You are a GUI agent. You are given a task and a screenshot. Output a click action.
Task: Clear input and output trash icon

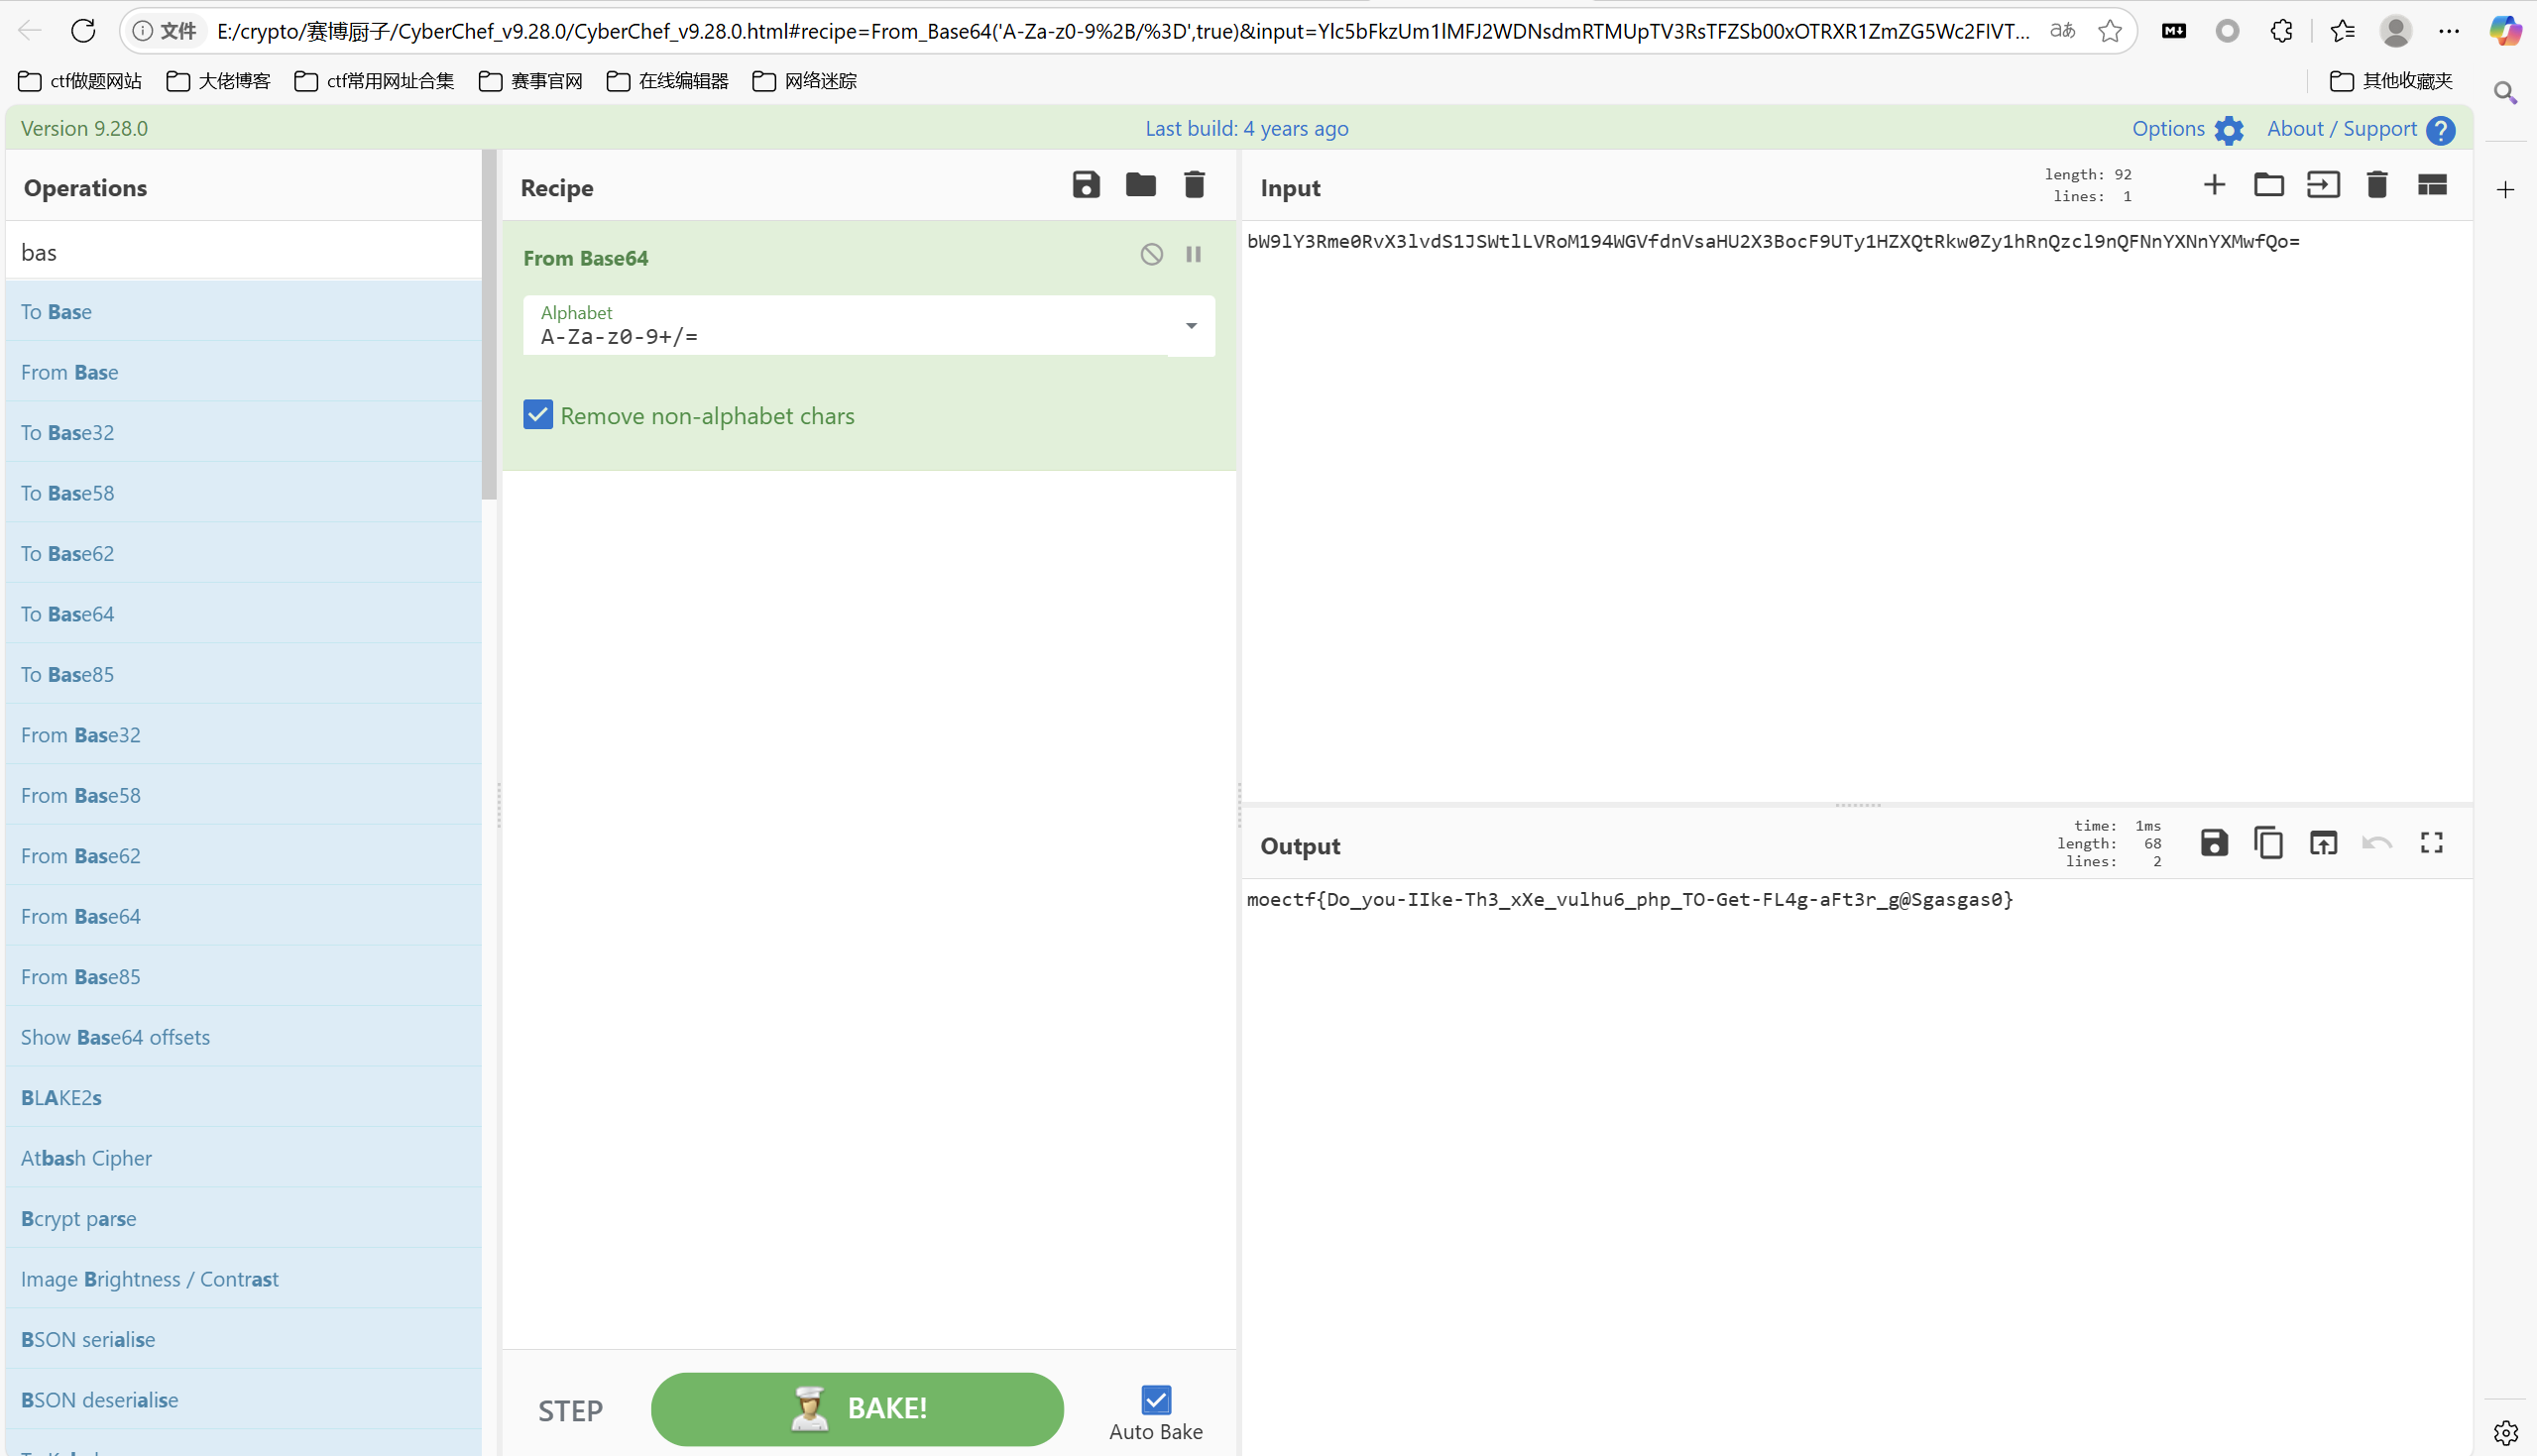[2377, 185]
